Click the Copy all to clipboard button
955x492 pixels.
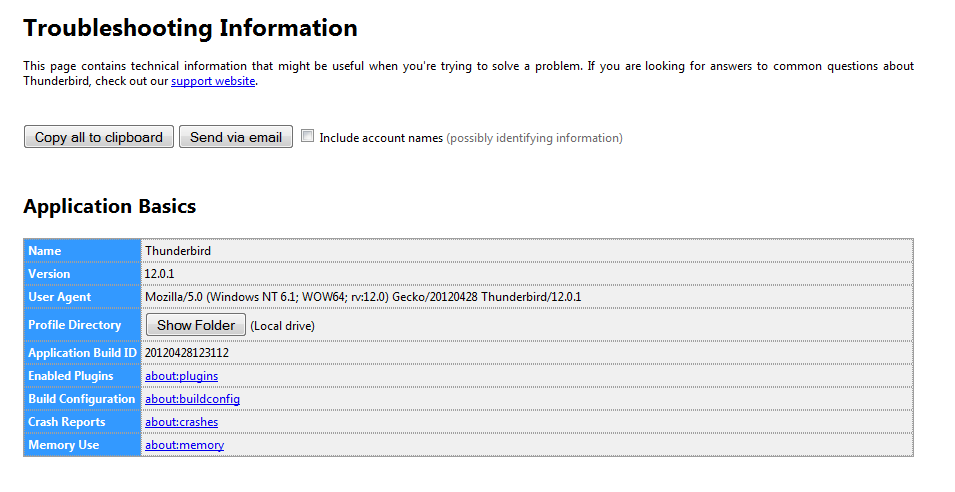coord(99,137)
